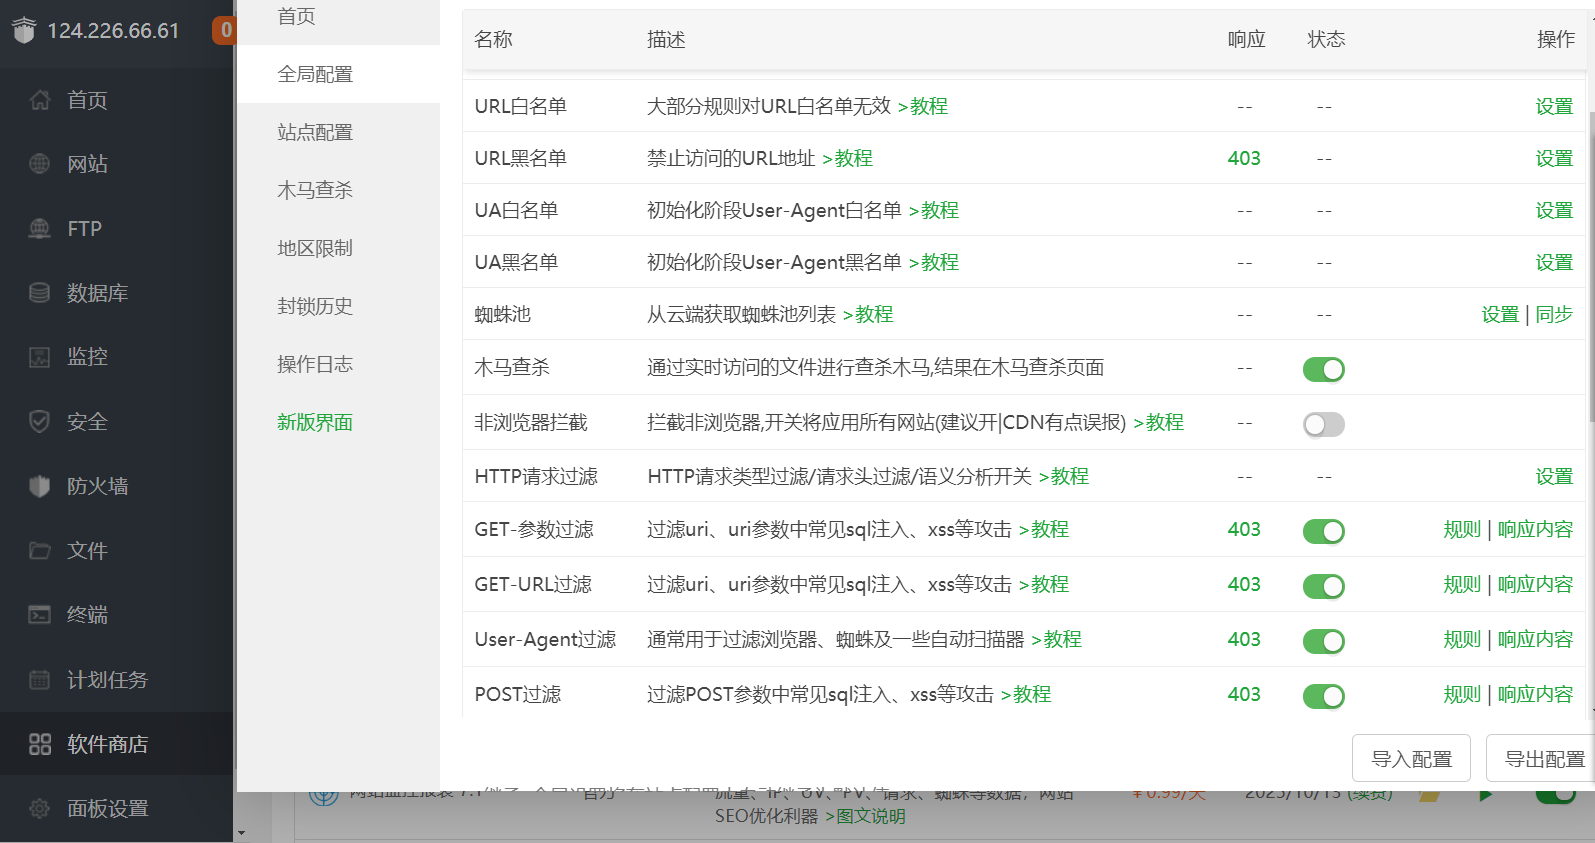Open 规则 for GET-参数过滤
The height and width of the screenshot is (843, 1595).
pyautogui.click(x=1462, y=529)
